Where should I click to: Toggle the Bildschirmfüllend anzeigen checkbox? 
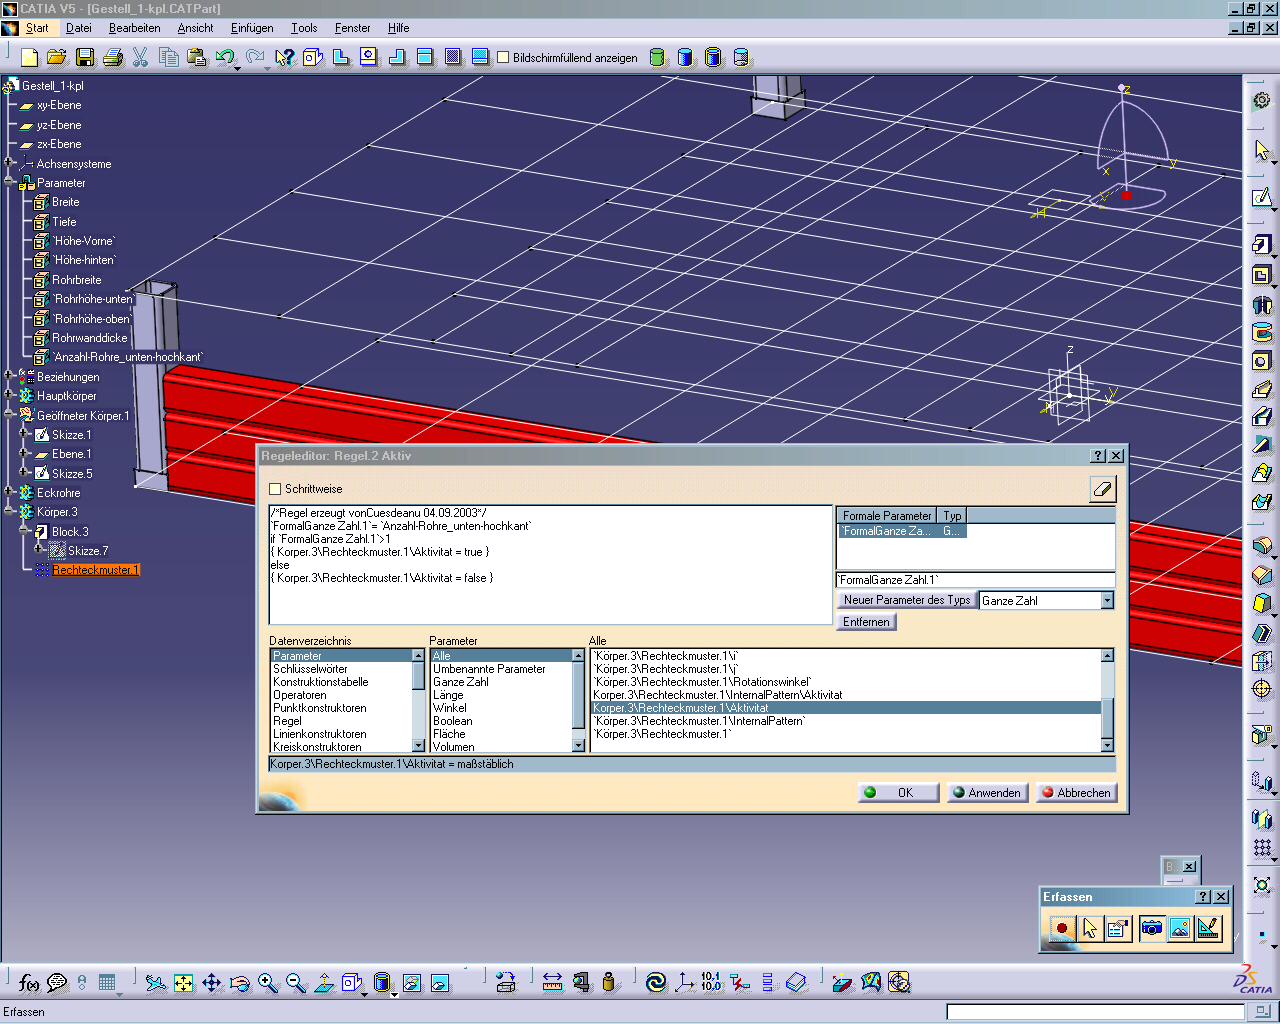pos(503,58)
